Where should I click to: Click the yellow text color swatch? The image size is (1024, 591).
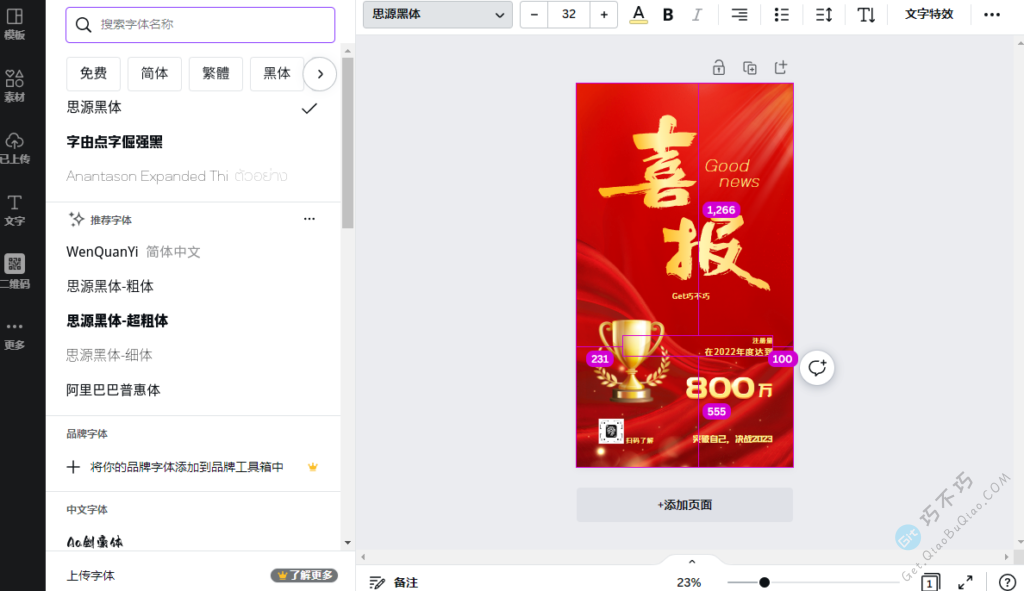pyautogui.click(x=640, y=14)
